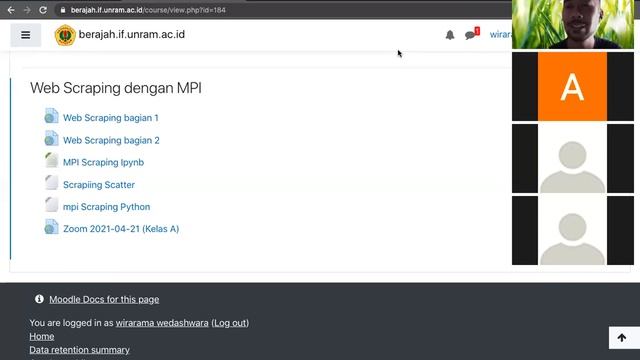640x360 pixels.
Task: Select the first gray avatar participant tile
Action: coord(573,158)
